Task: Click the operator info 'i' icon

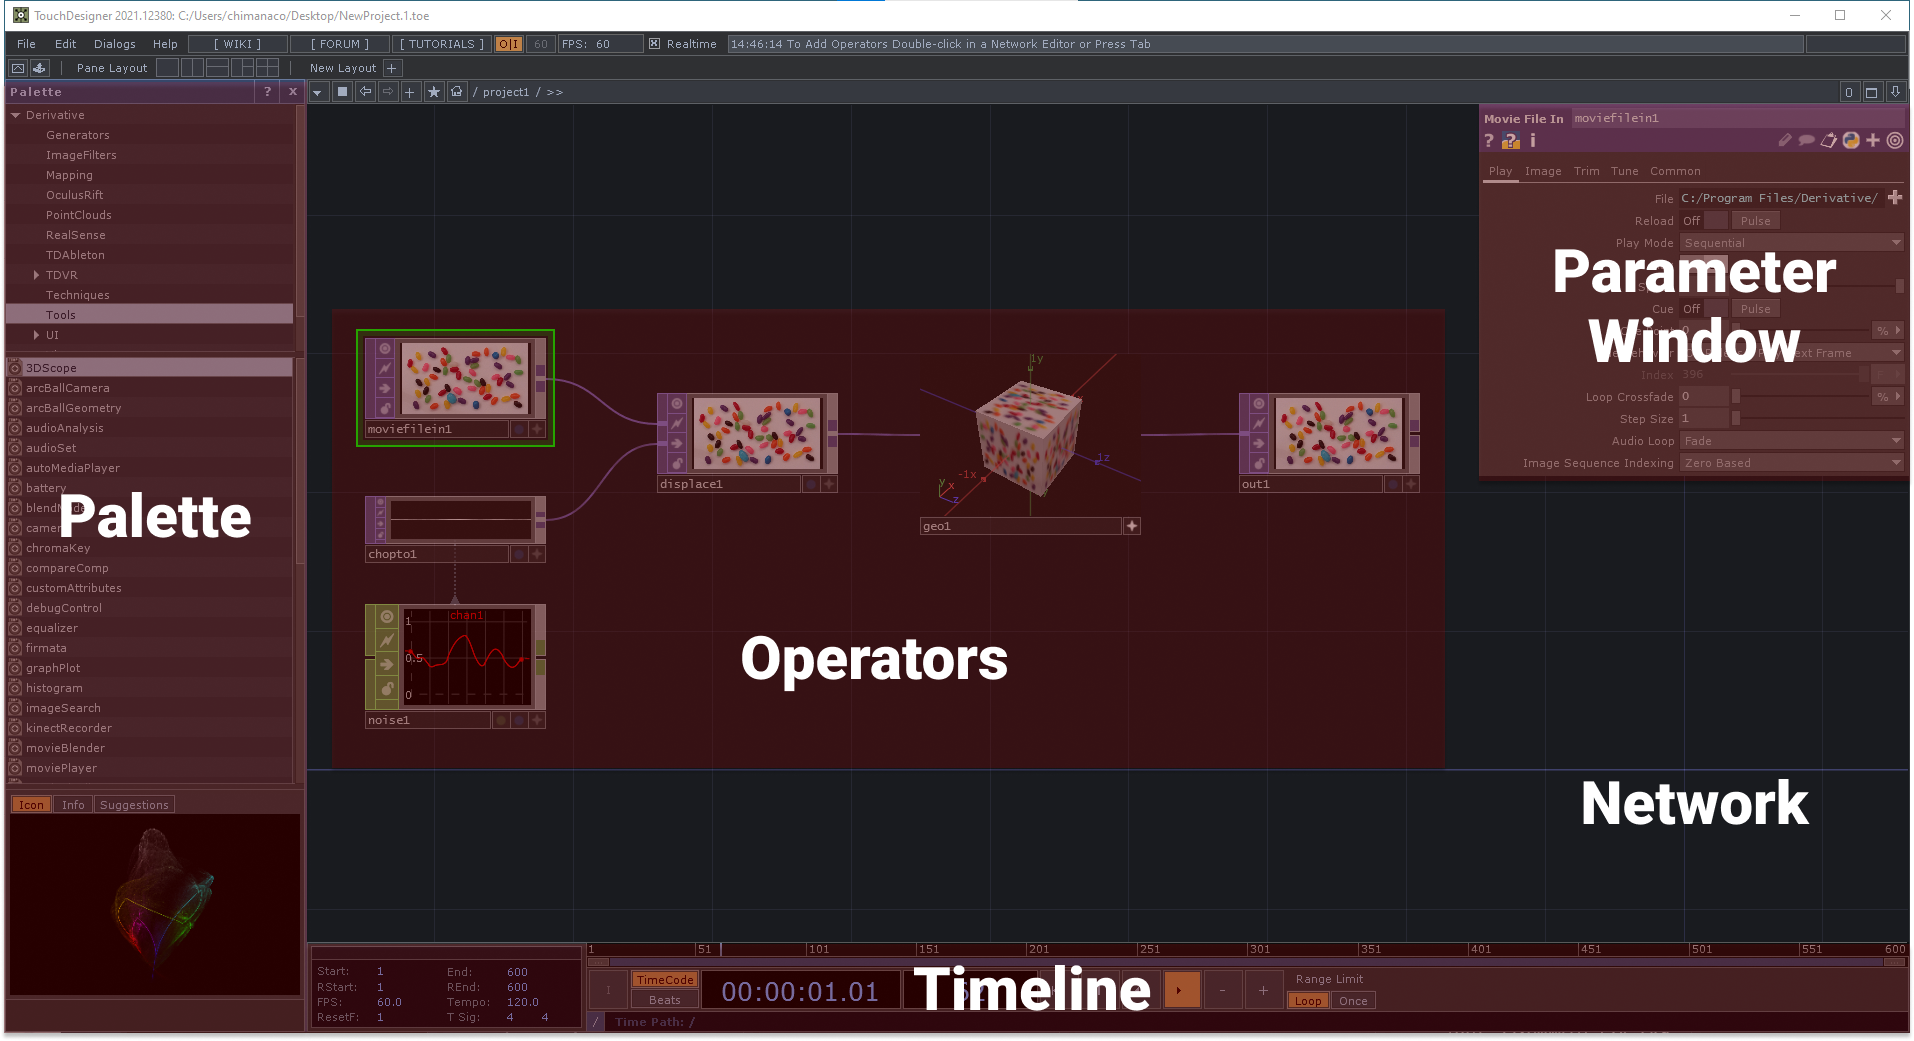Action: [1532, 141]
